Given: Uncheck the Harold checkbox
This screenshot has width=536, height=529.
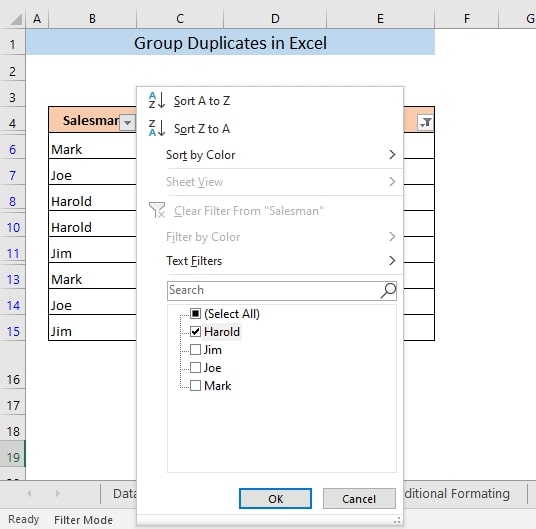Looking at the screenshot, I should [x=196, y=331].
